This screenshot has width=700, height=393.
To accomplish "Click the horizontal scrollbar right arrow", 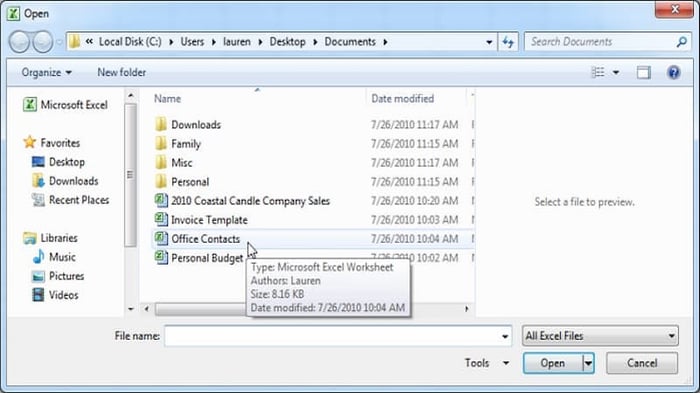I will (467, 309).
